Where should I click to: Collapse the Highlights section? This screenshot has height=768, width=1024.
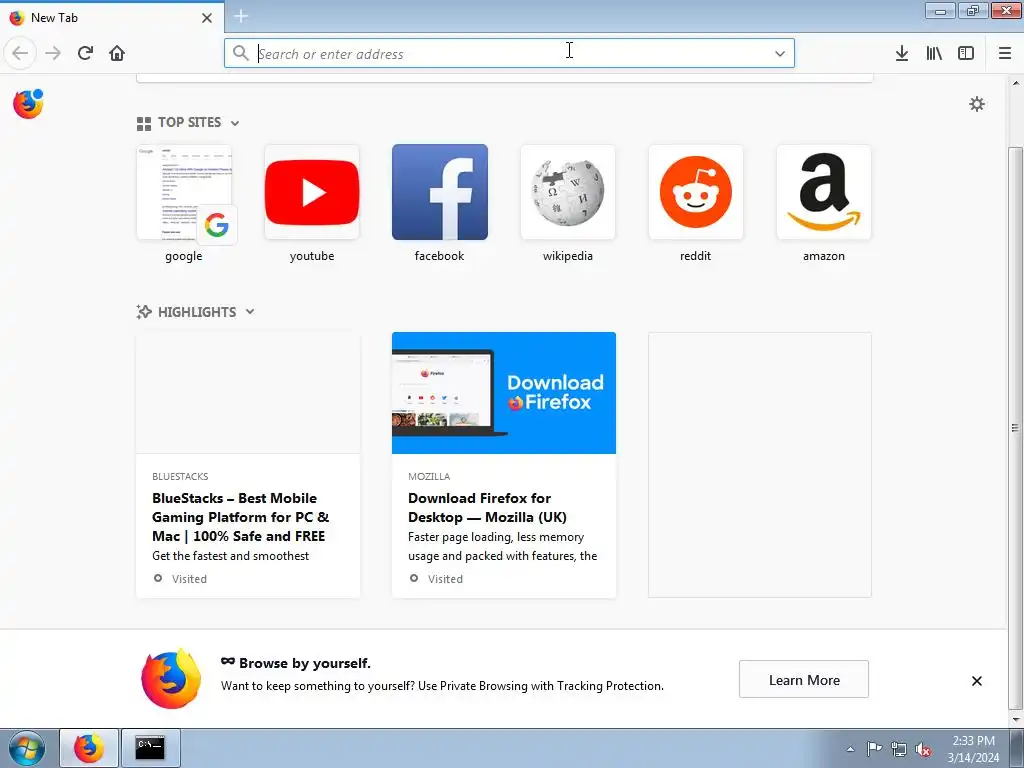tap(250, 312)
